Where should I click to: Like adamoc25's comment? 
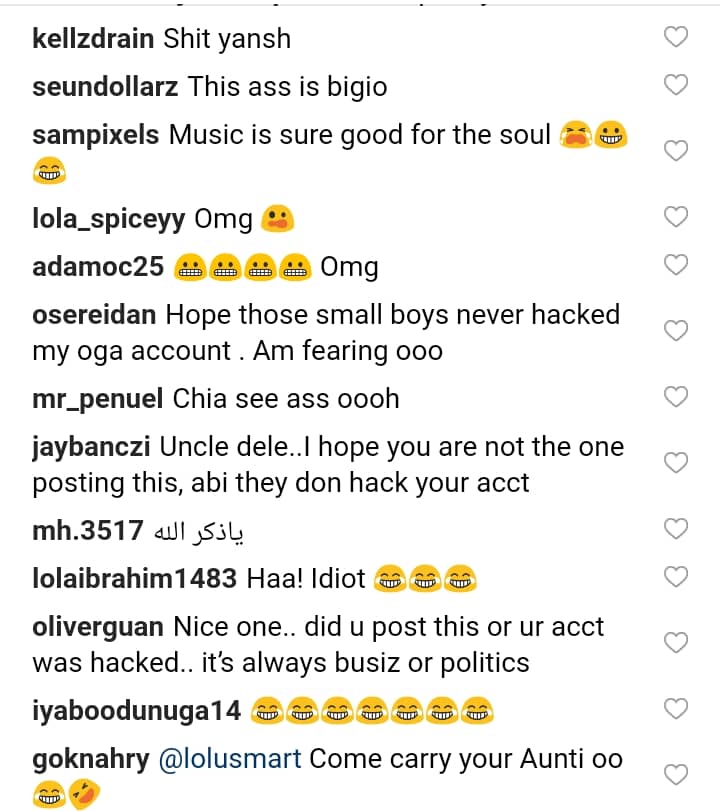[677, 265]
